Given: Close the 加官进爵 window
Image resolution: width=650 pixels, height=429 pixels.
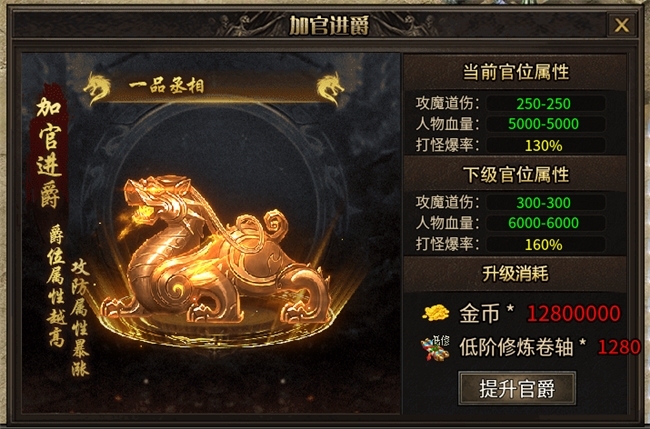Looking at the screenshot, I should (x=621, y=25).
